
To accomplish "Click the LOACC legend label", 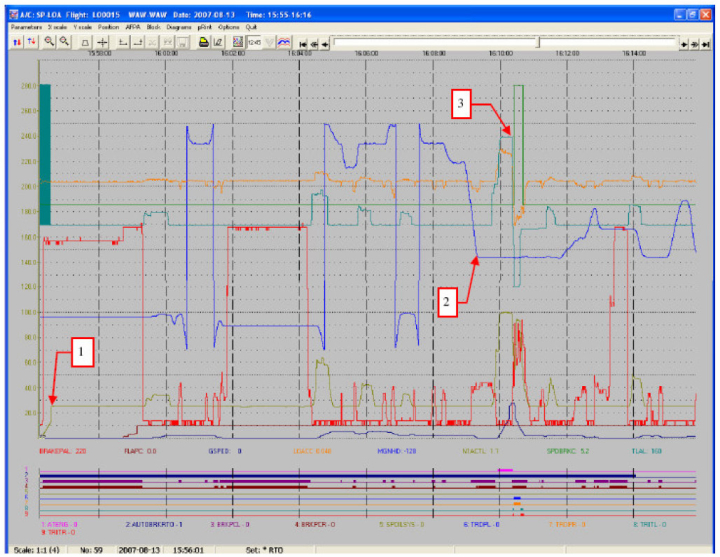I will [x=312, y=451].
